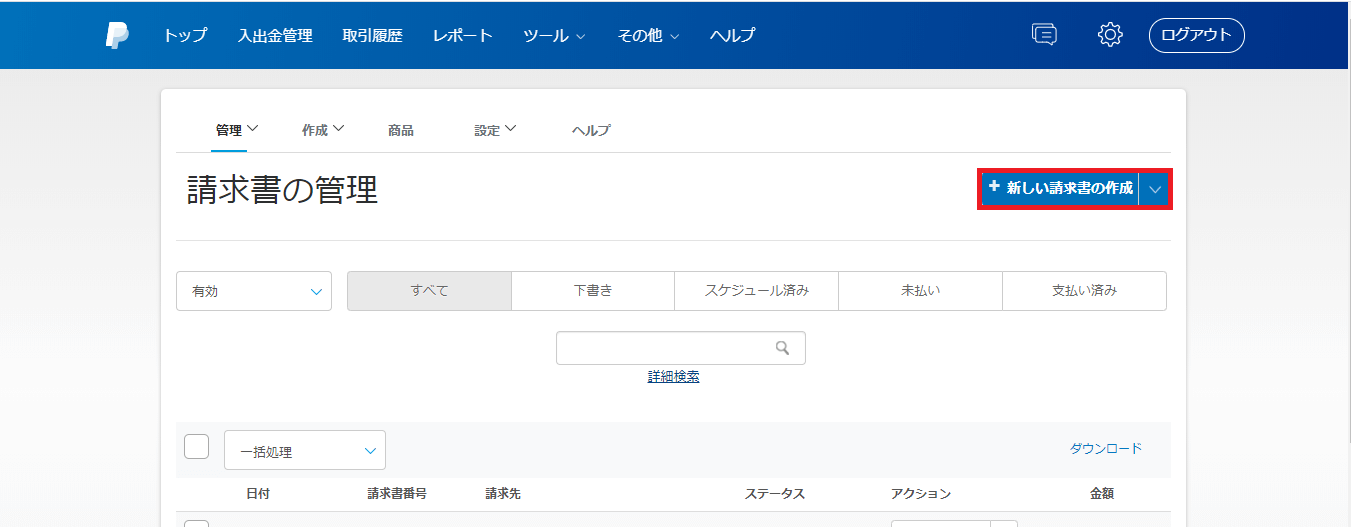The width and height of the screenshot is (1351, 527).
Task: Open the 一括処理 bulk action dropdown
Action: click(x=305, y=451)
